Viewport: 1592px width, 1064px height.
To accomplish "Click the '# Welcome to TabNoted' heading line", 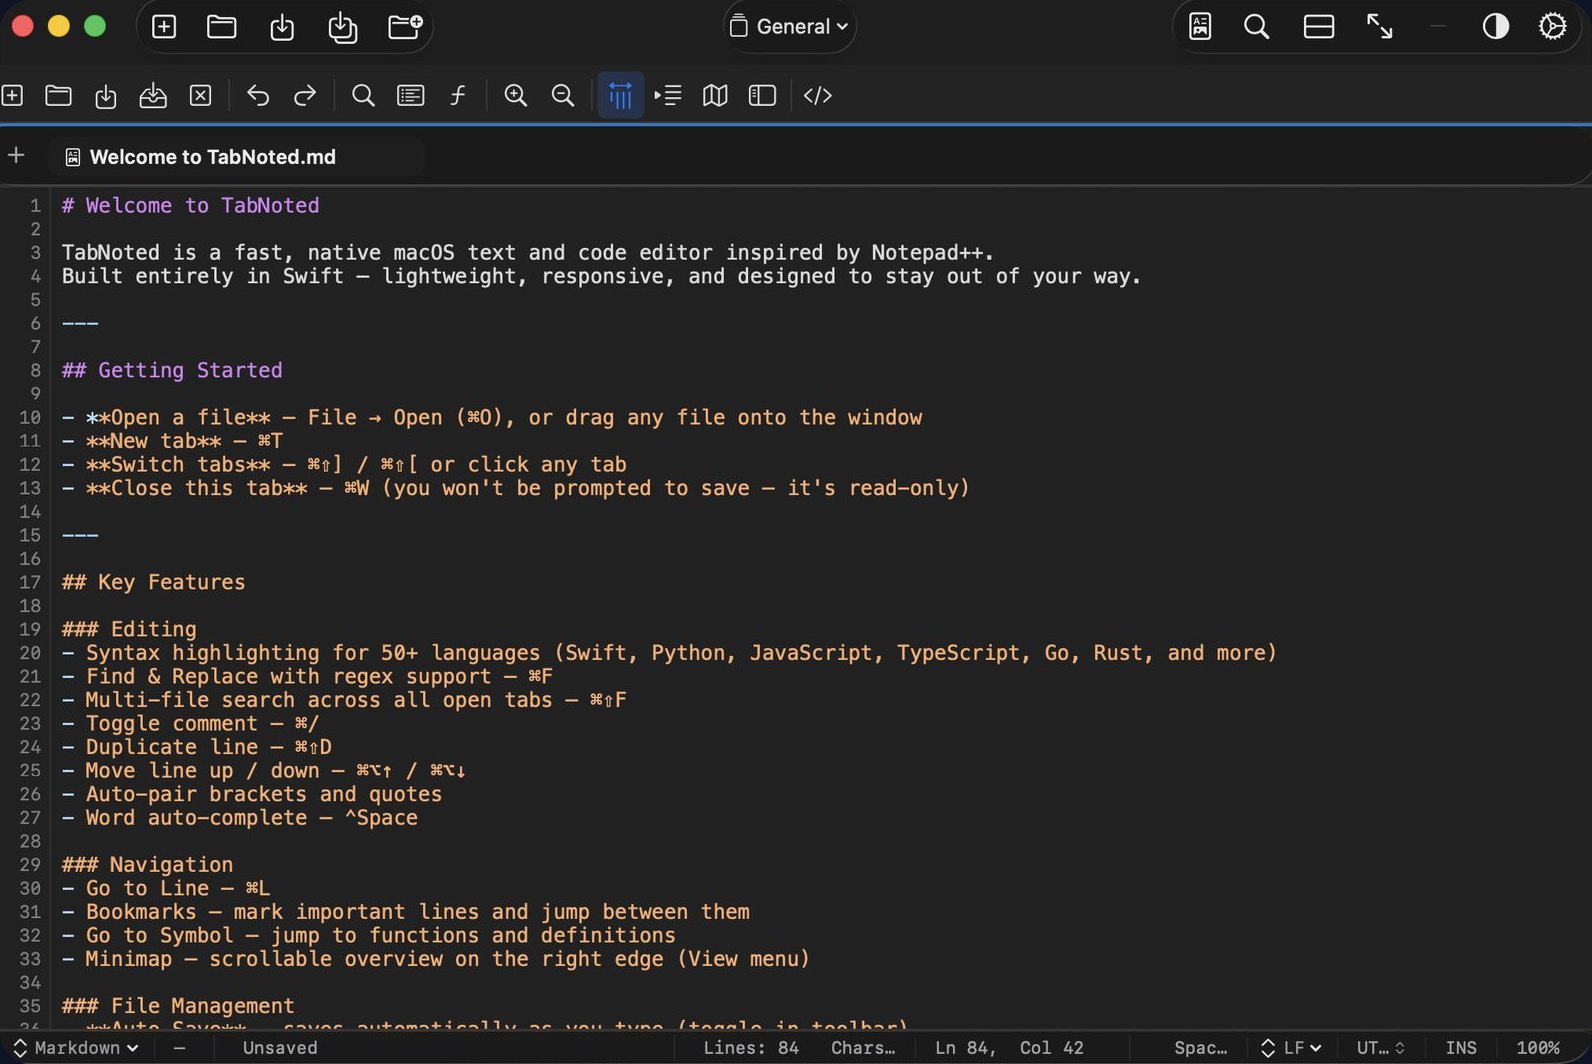I will point(190,205).
